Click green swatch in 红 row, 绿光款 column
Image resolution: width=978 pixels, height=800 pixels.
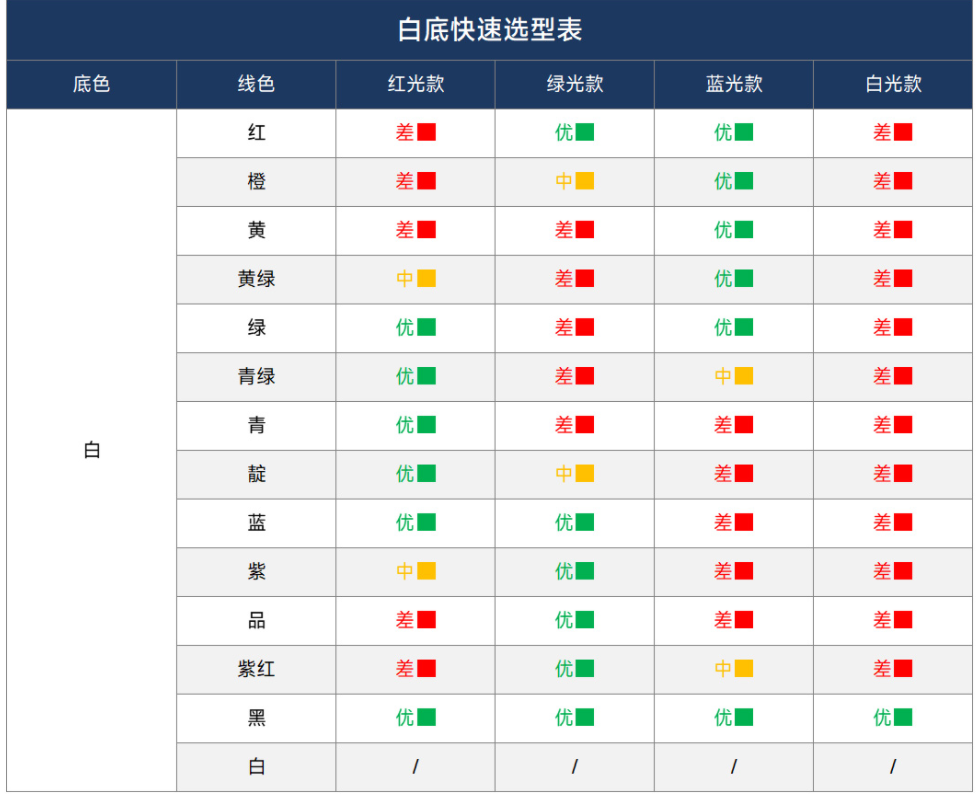coord(585,132)
